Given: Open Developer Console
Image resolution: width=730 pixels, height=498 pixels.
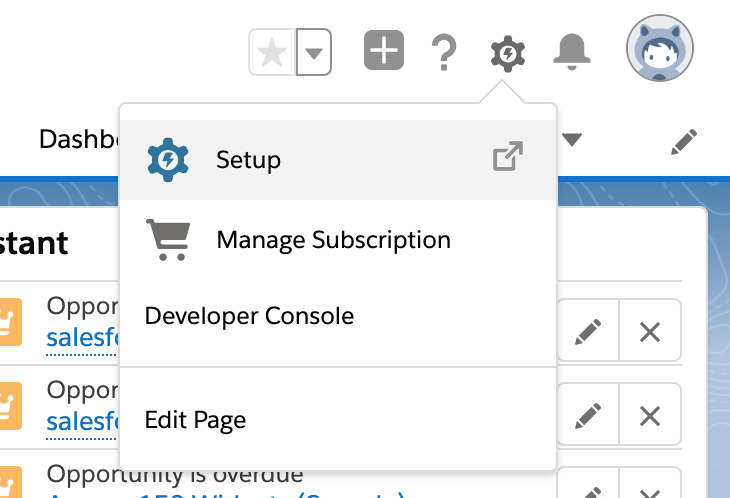Looking at the screenshot, I should click(x=249, y=317).
